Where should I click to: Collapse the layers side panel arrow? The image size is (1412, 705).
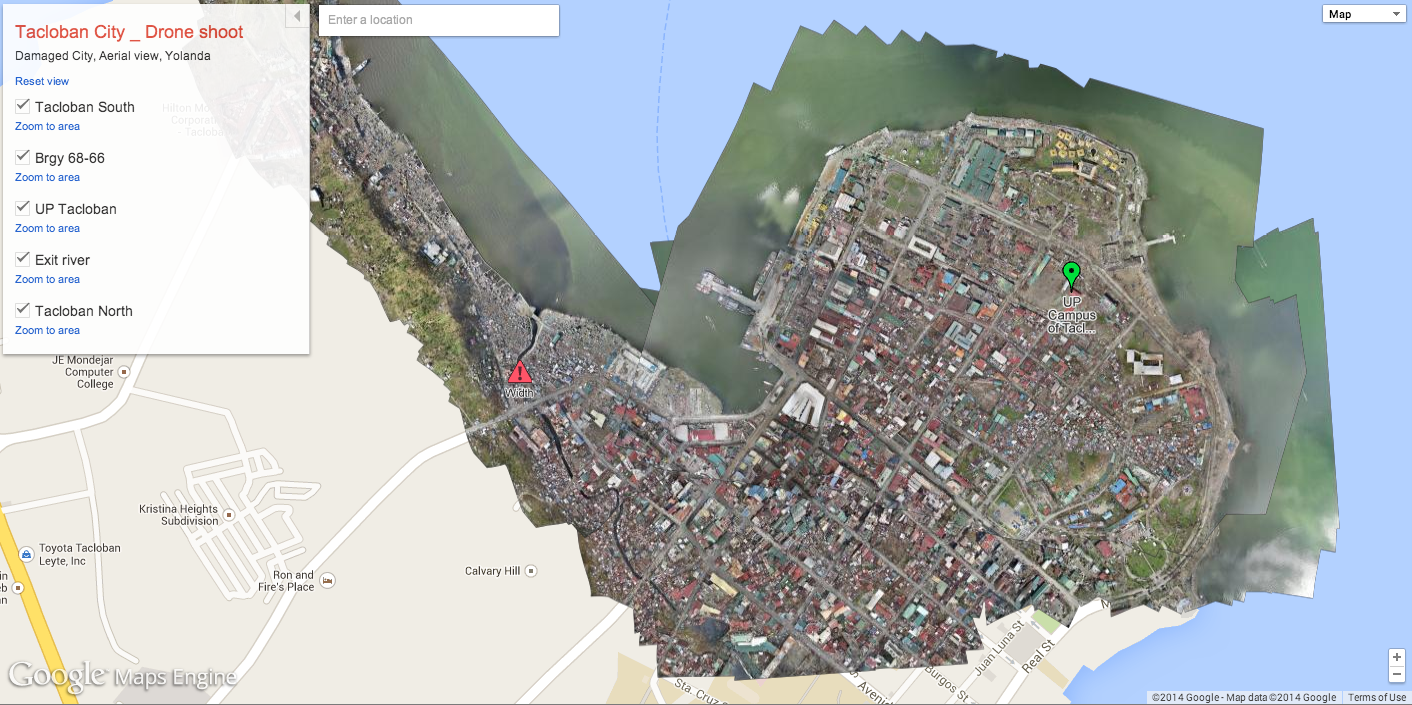click(297, 17)
